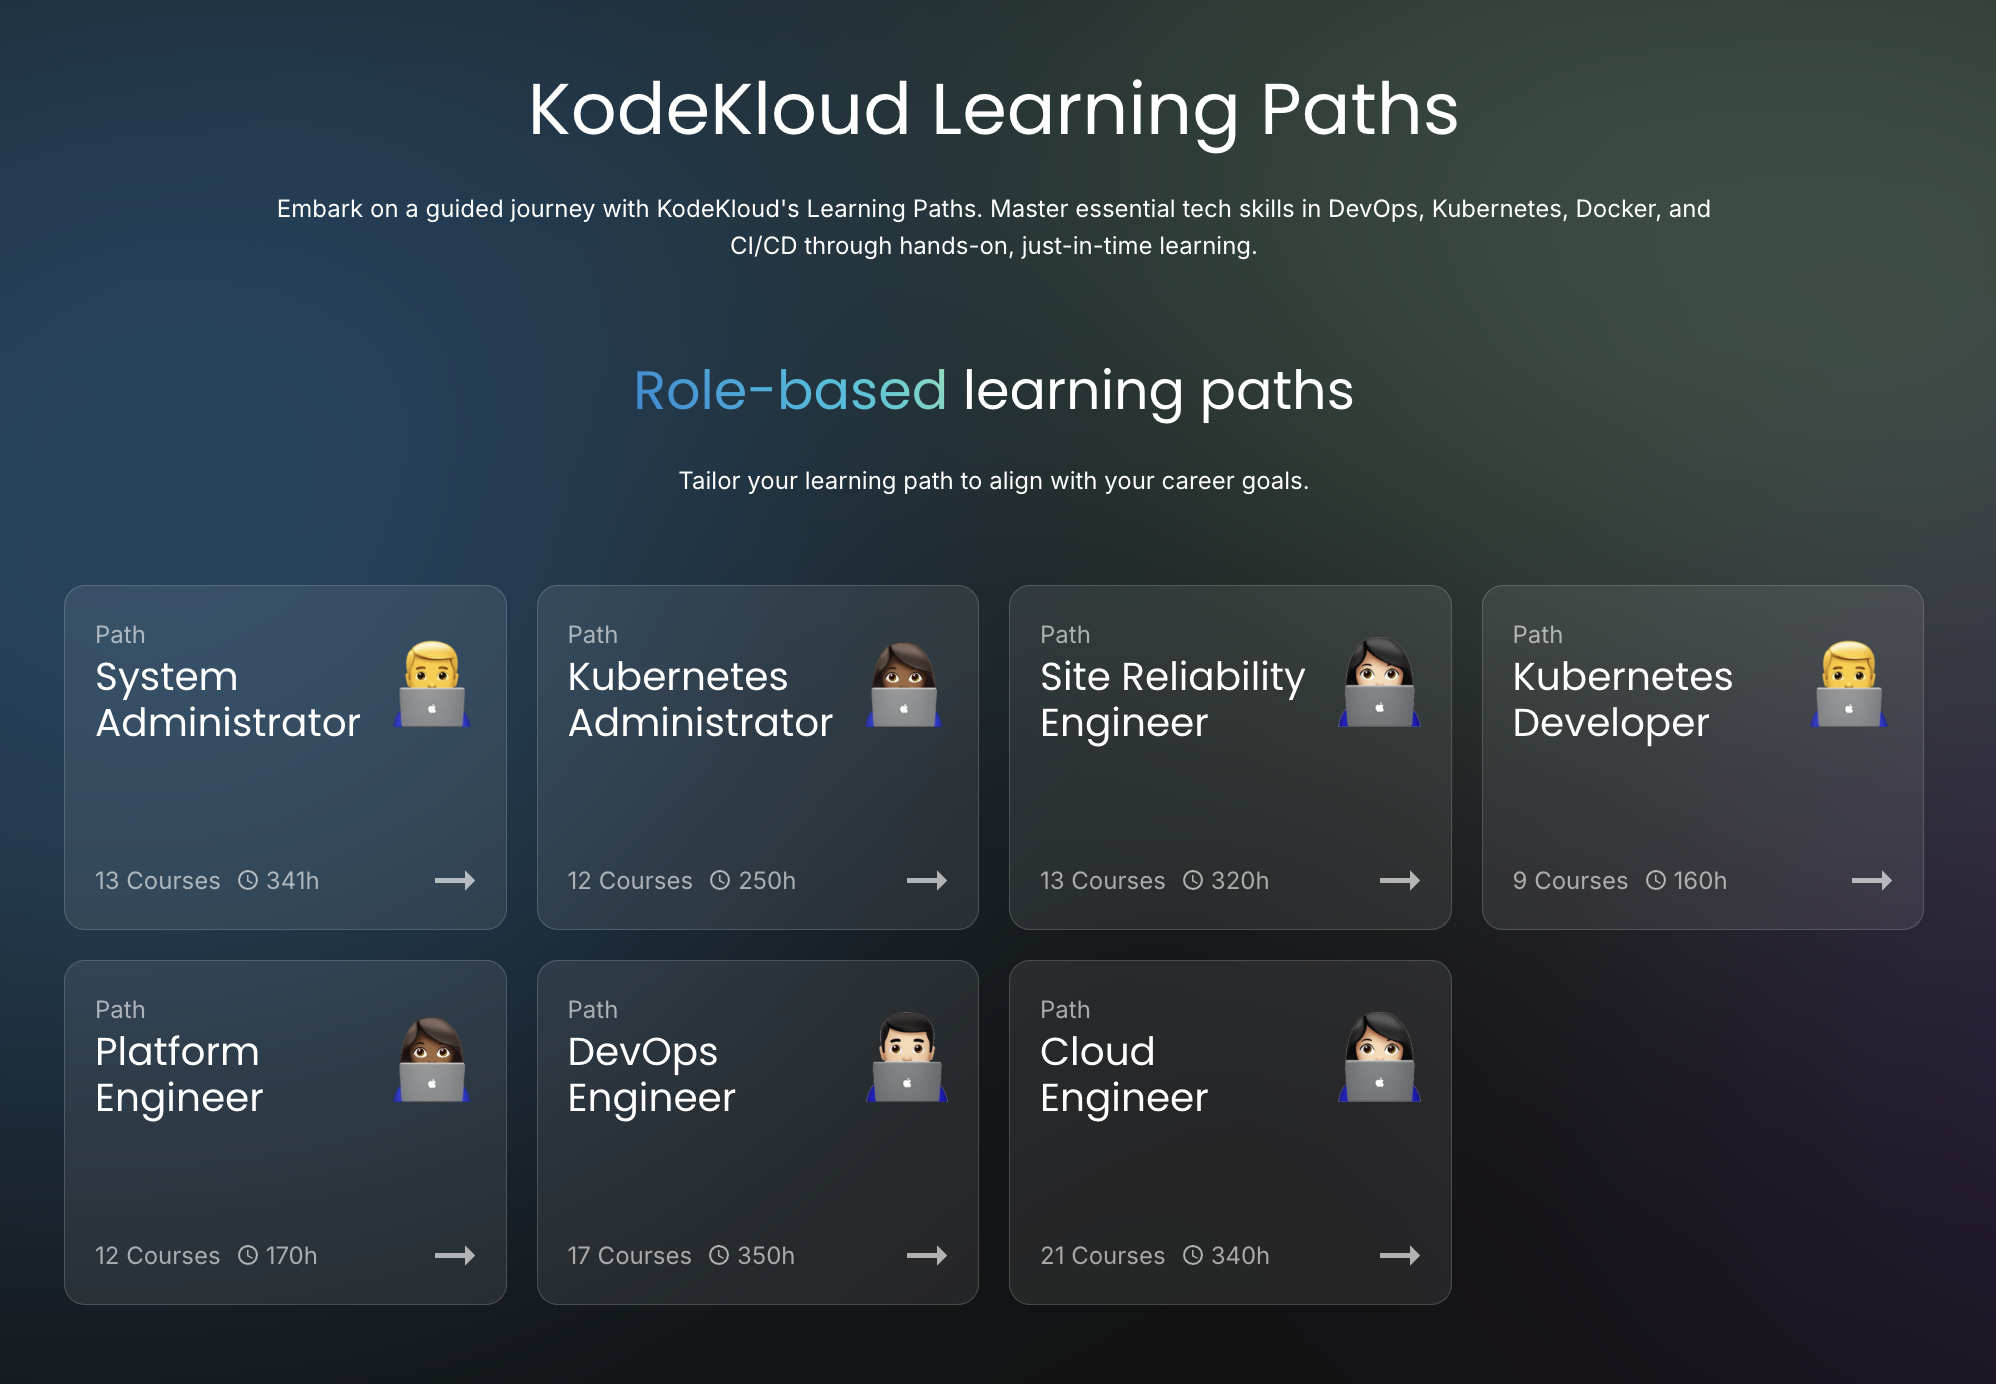Click the '9 Courses' label on Kubernetes Developer card

point(1569,881)
